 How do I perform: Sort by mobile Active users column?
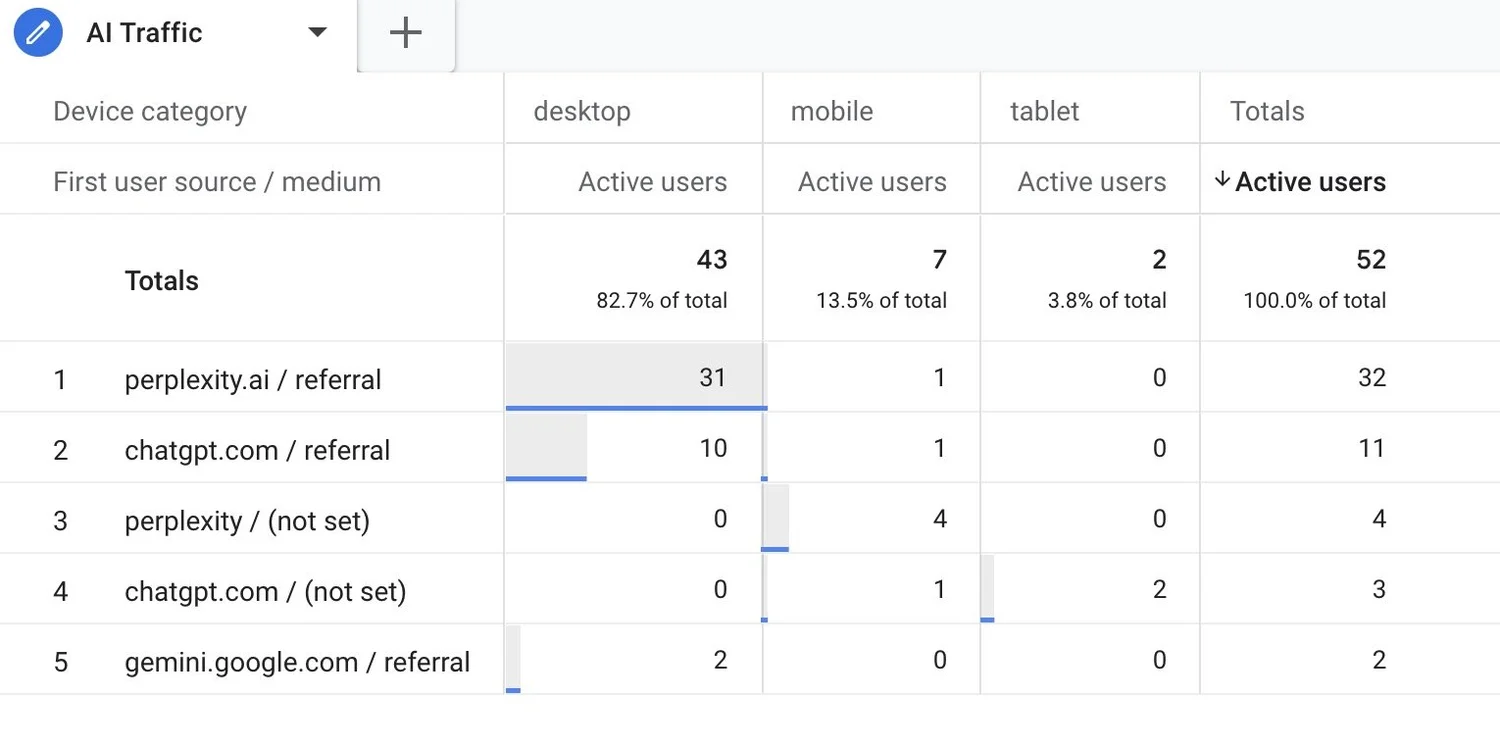(x=871, y=181)
